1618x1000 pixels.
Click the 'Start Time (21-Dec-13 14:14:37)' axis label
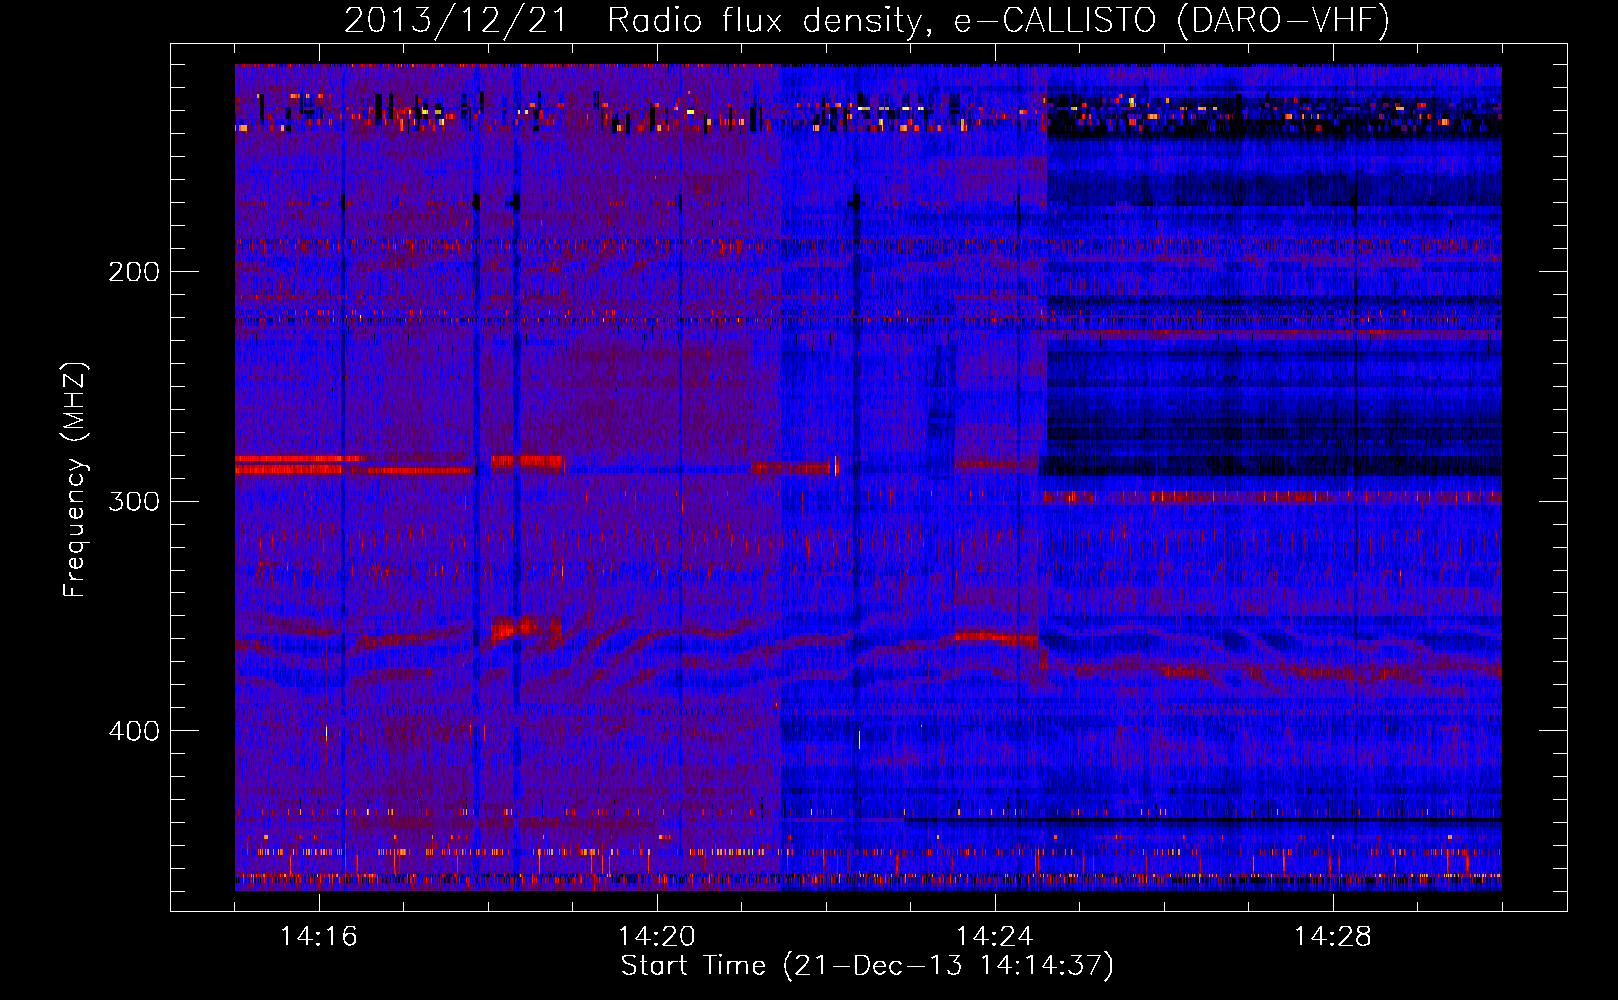pos(867,966)
